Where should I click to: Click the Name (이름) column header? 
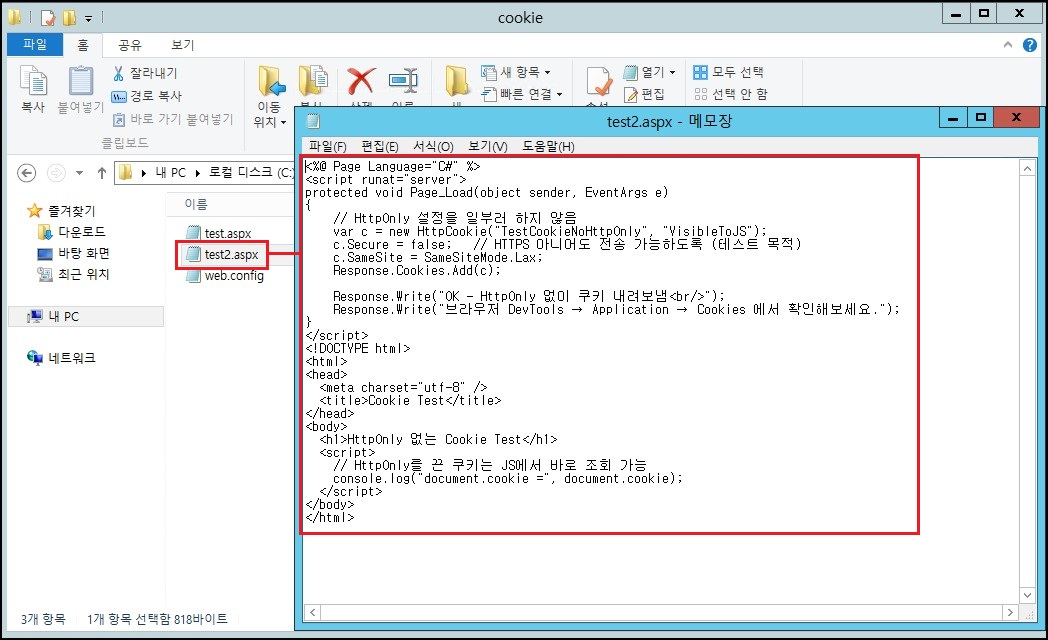(x=196, y=204)
